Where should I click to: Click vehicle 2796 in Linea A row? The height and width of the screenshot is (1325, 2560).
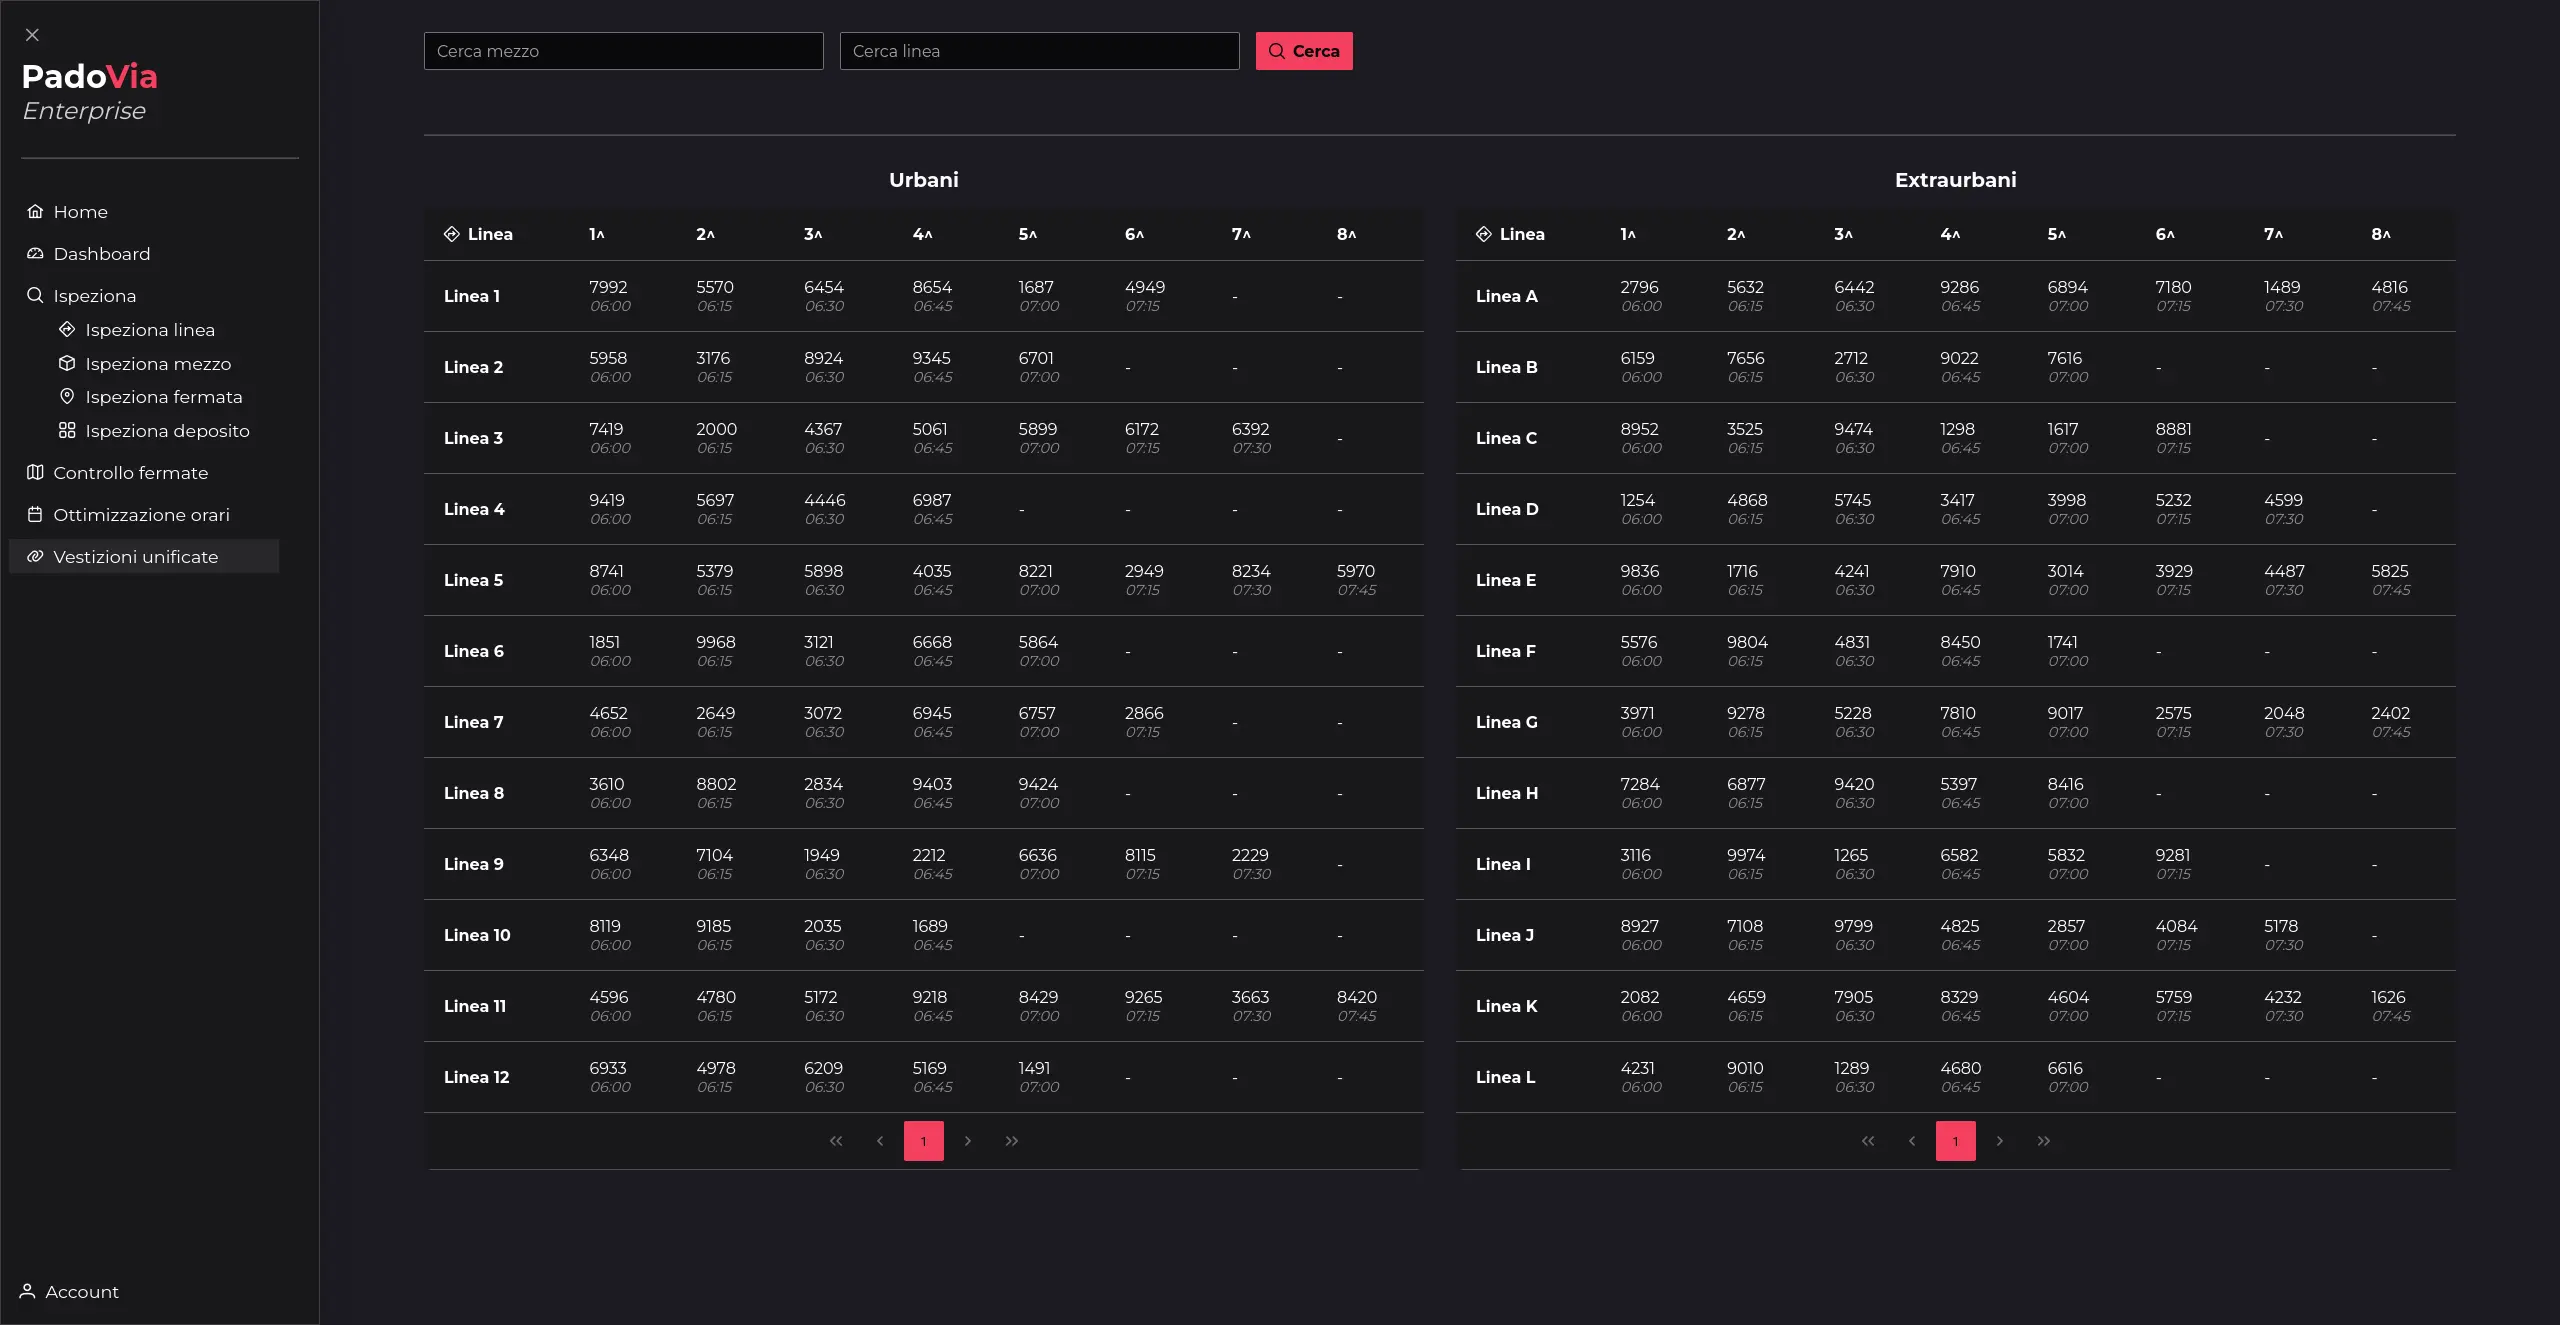[1640, 287]
